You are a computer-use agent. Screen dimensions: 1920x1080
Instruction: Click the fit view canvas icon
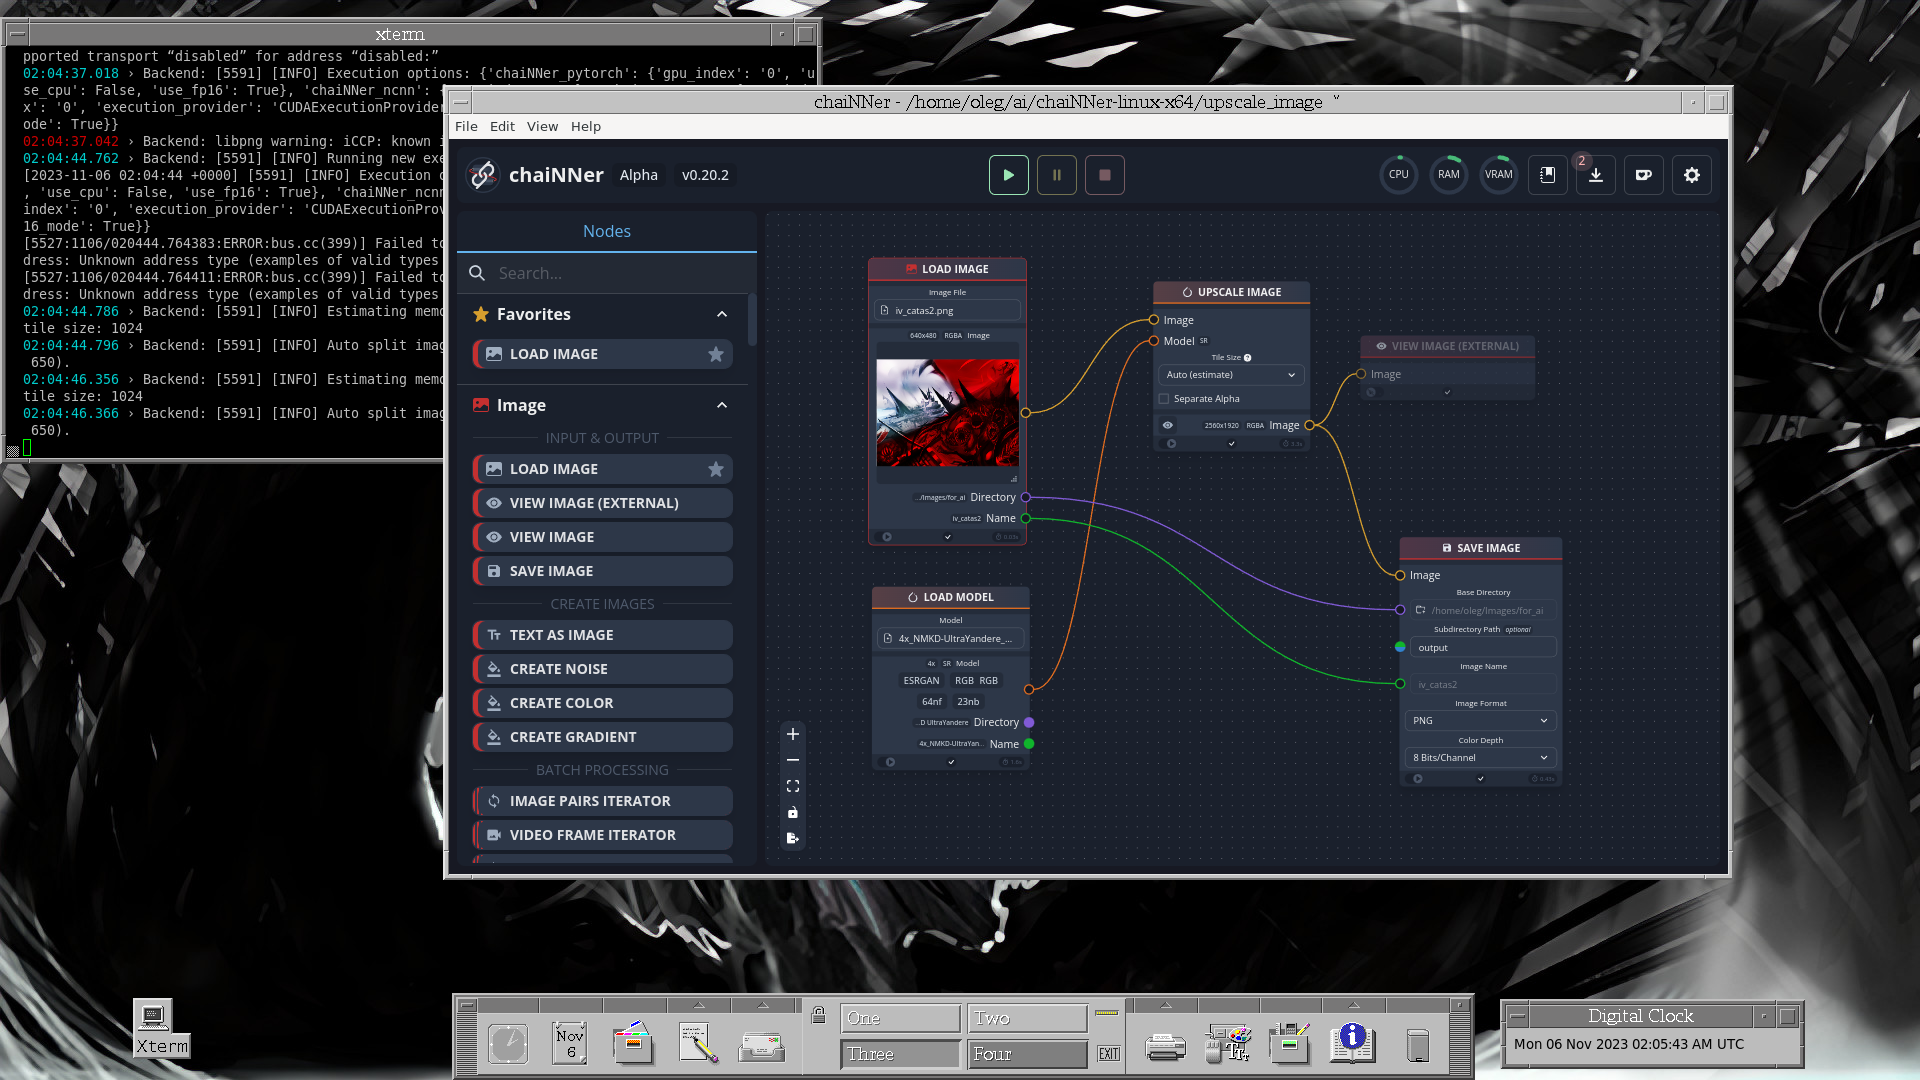(x=792, y=786)
